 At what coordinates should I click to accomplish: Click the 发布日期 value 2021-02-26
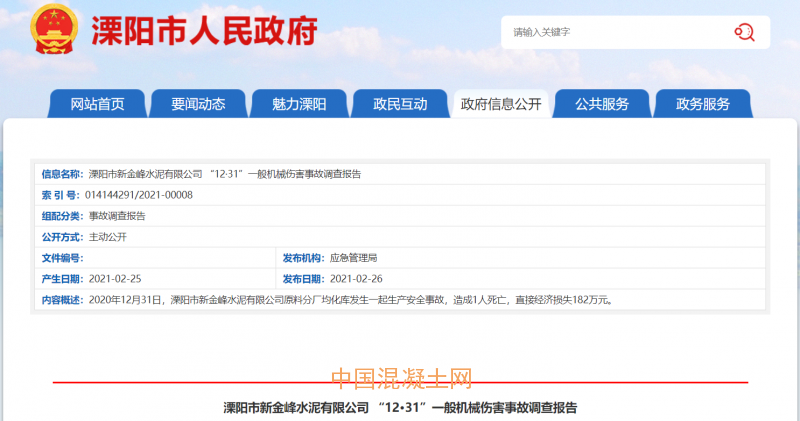[356, 279]
